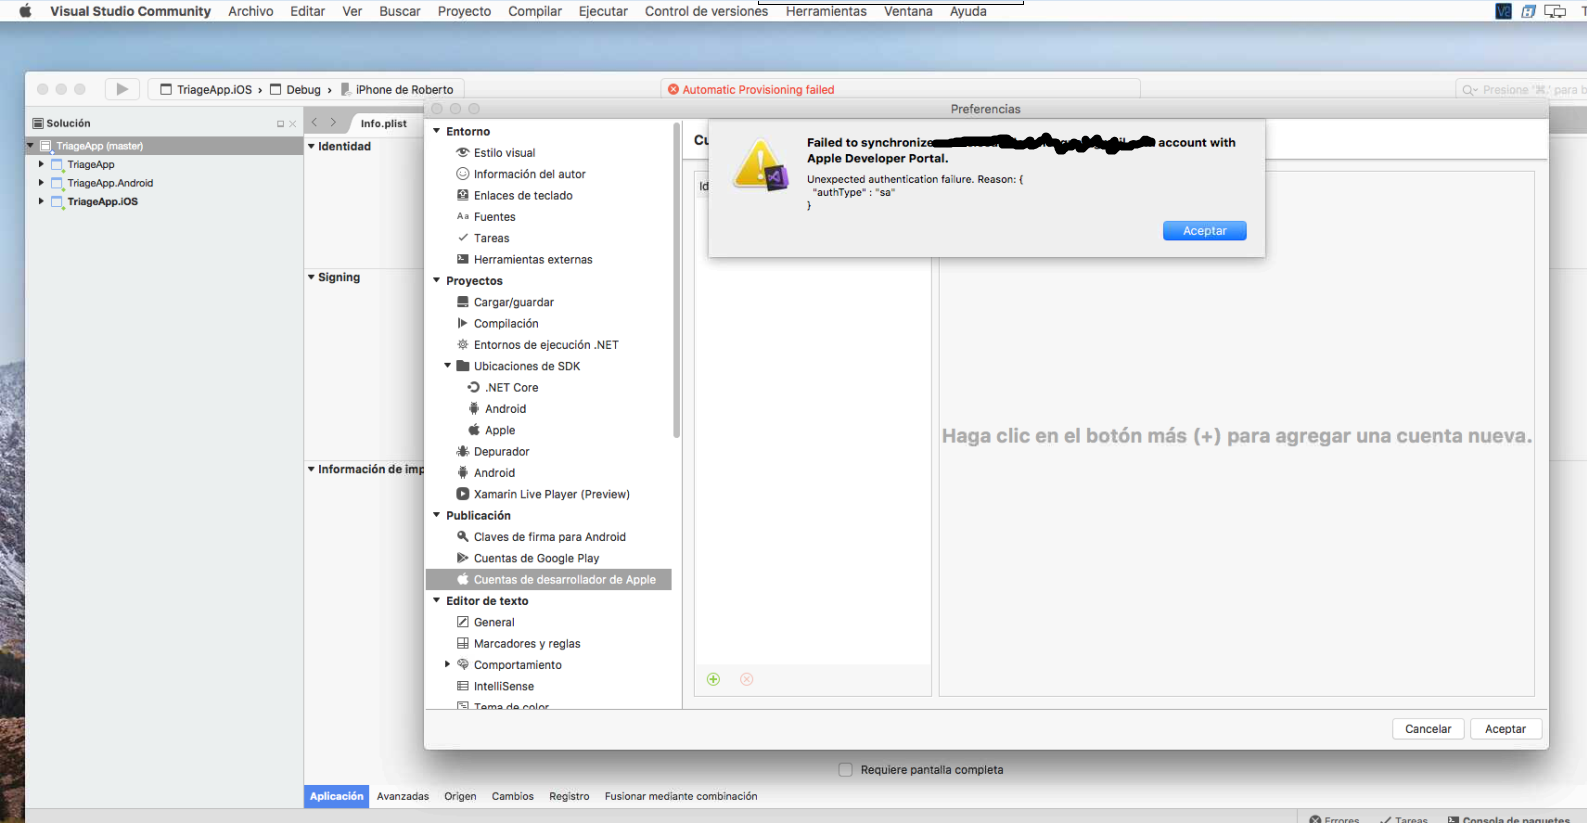
Task: Collapse Ubicaciones de SDK node
Action: pos(448,366)
